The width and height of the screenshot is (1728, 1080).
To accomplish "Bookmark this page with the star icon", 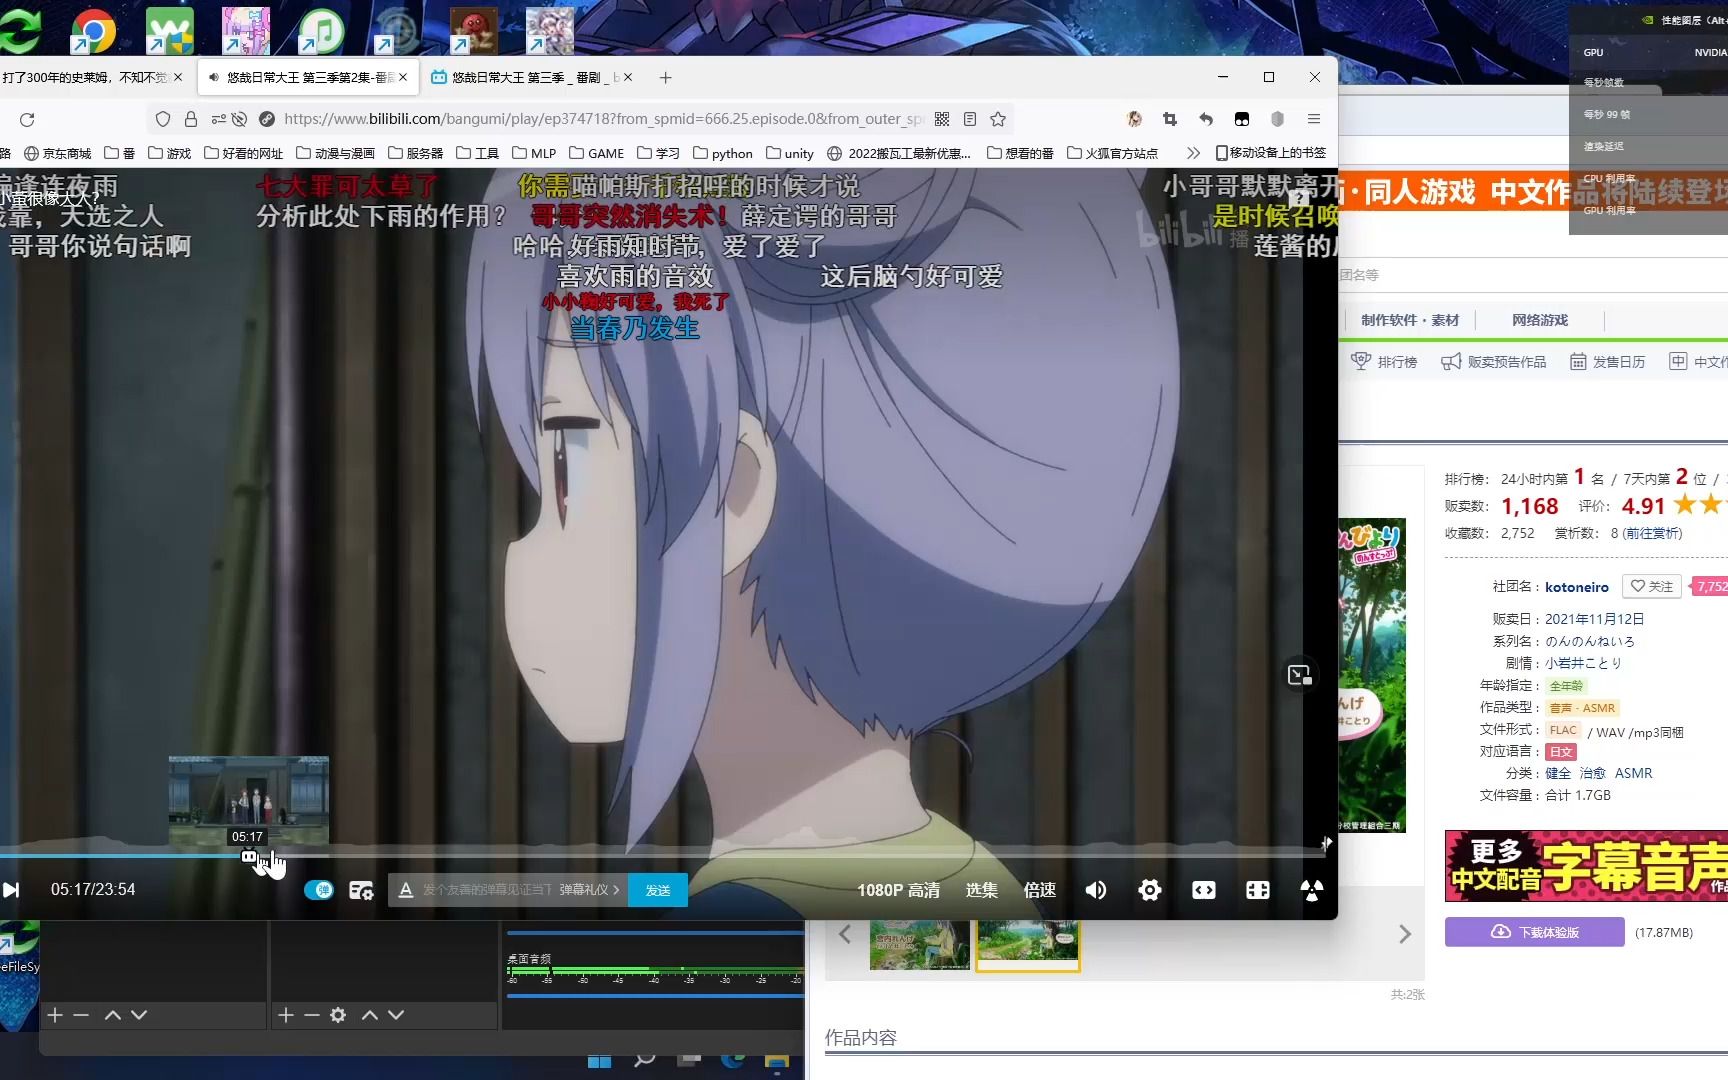I will 998,119.
